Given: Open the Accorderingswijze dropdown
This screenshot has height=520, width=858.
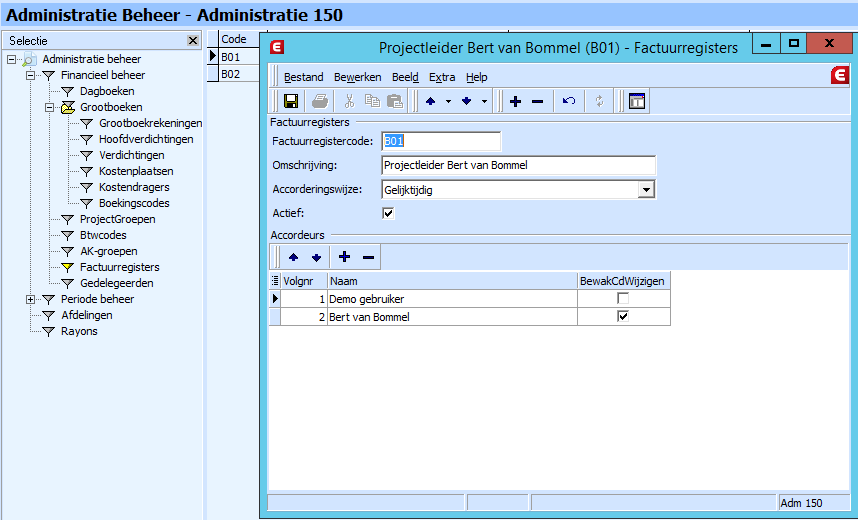Looking at the screenshot, I should [646, 189].
